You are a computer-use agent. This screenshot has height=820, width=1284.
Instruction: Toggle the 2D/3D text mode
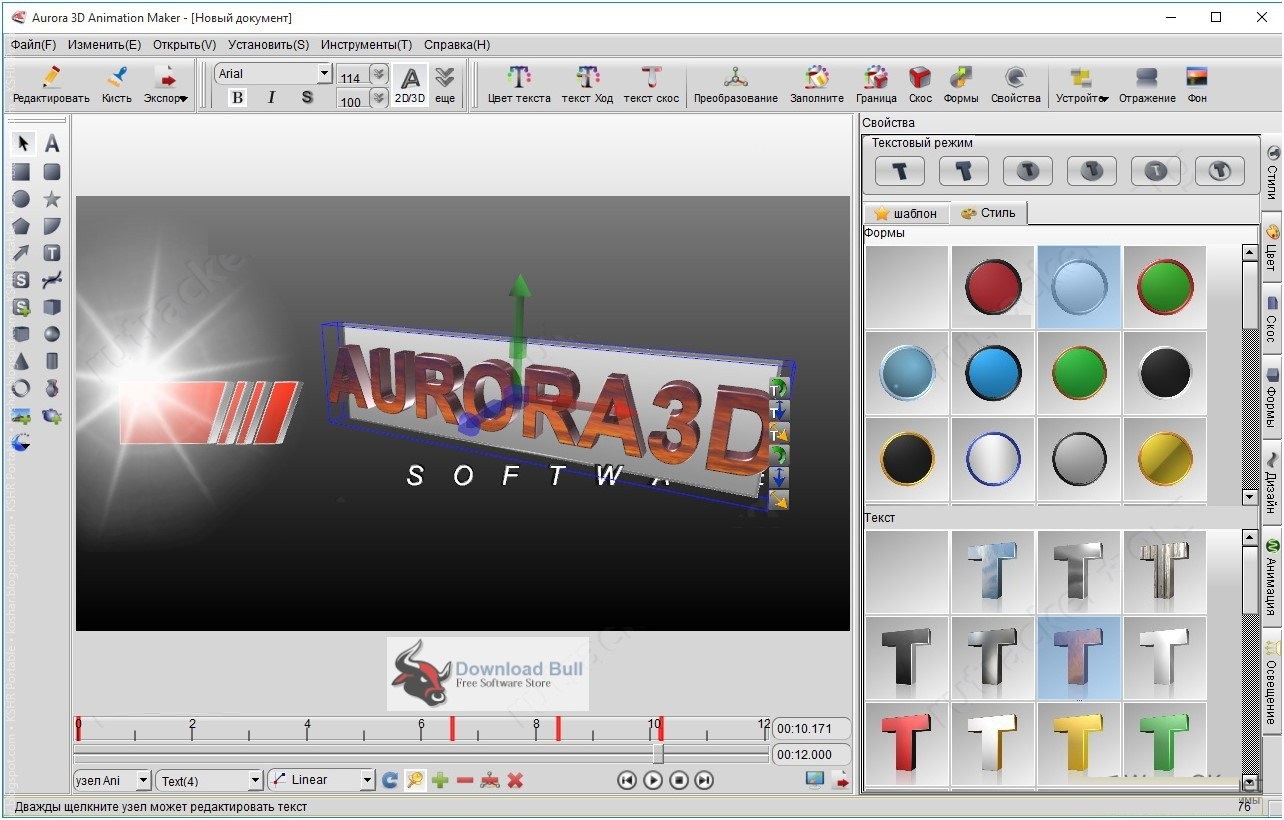click(x=409, y=84)
